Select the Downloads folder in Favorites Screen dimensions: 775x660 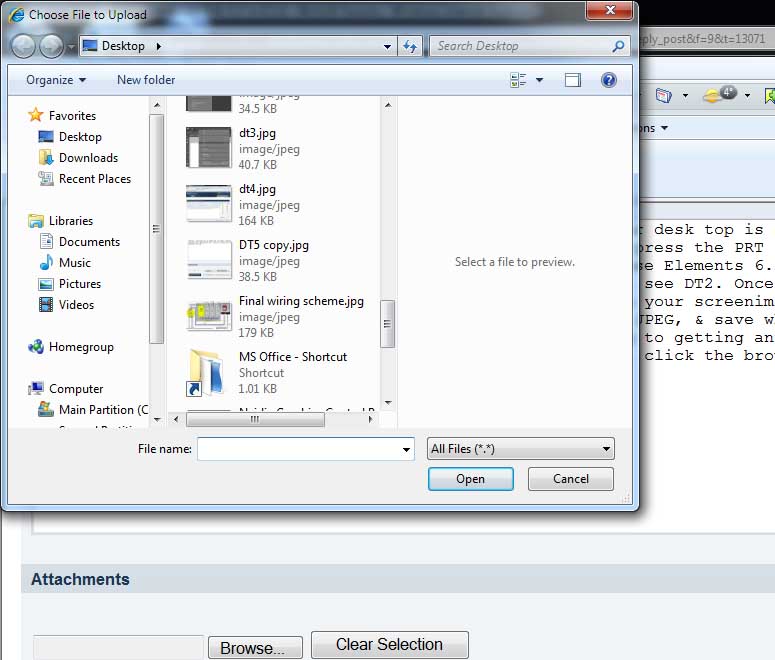point(88,158)
